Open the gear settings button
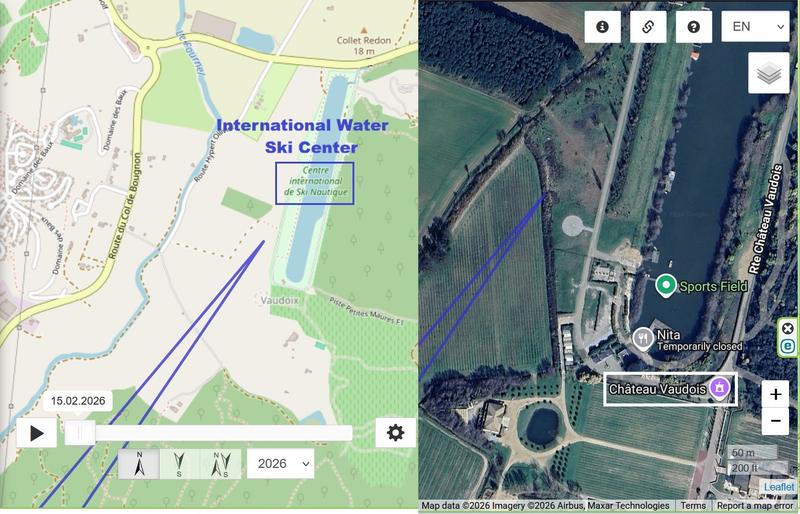Image resolution: width=800 pixels, height=514 pixels. [395, 433]
